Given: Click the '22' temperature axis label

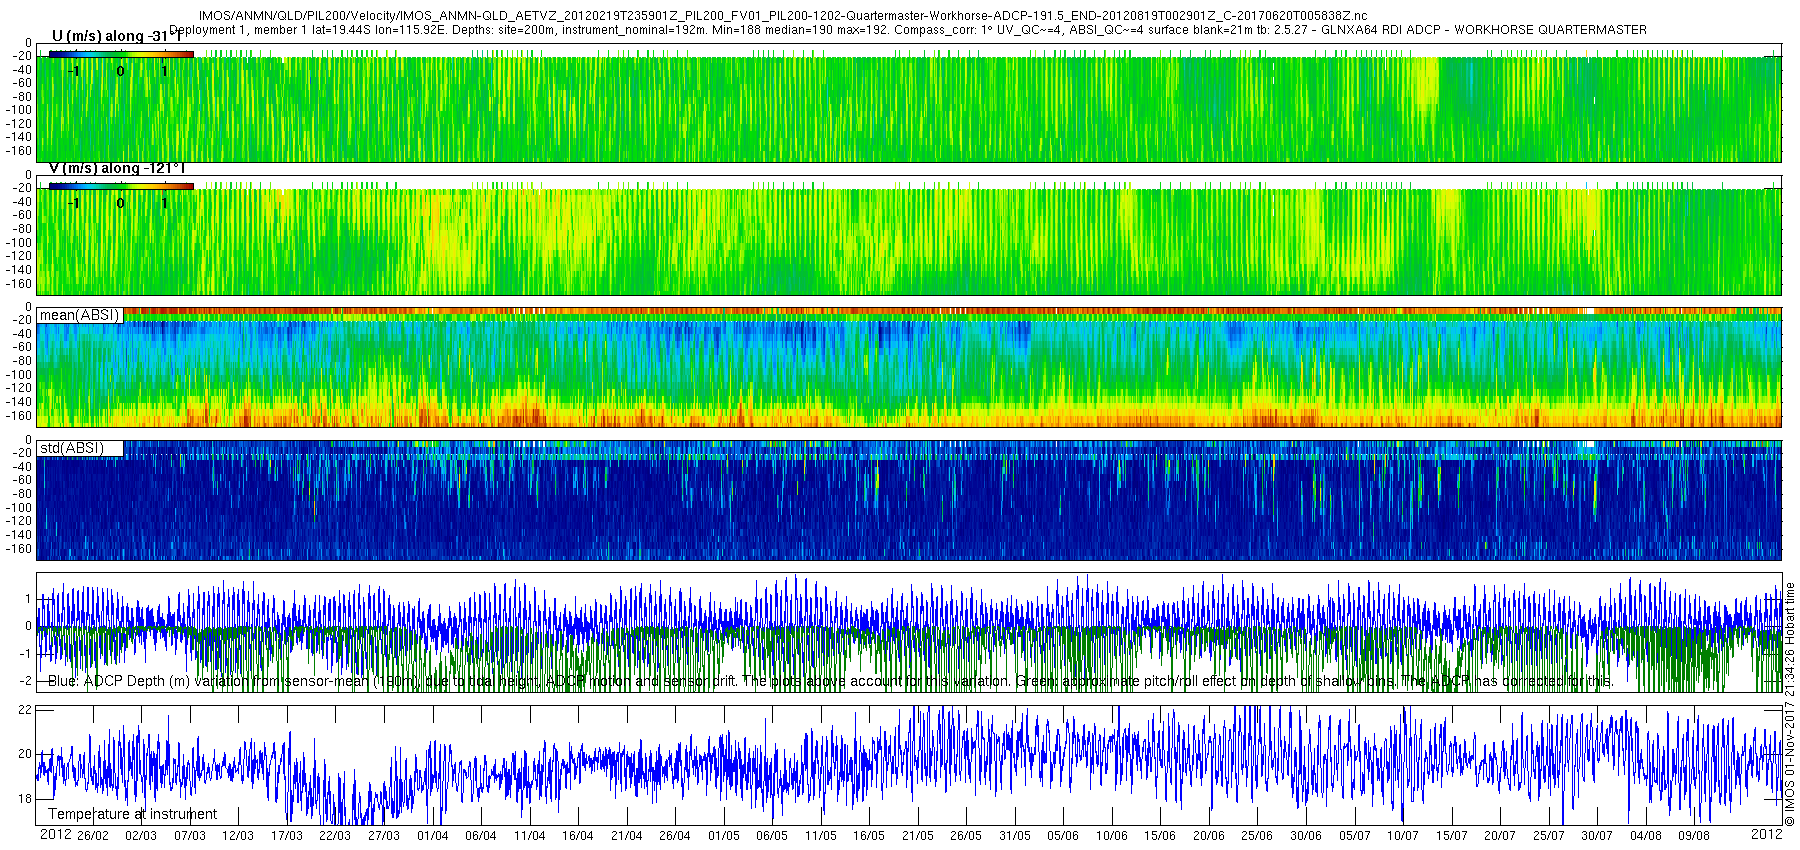Looking at the screenshot, I should 26,709.
